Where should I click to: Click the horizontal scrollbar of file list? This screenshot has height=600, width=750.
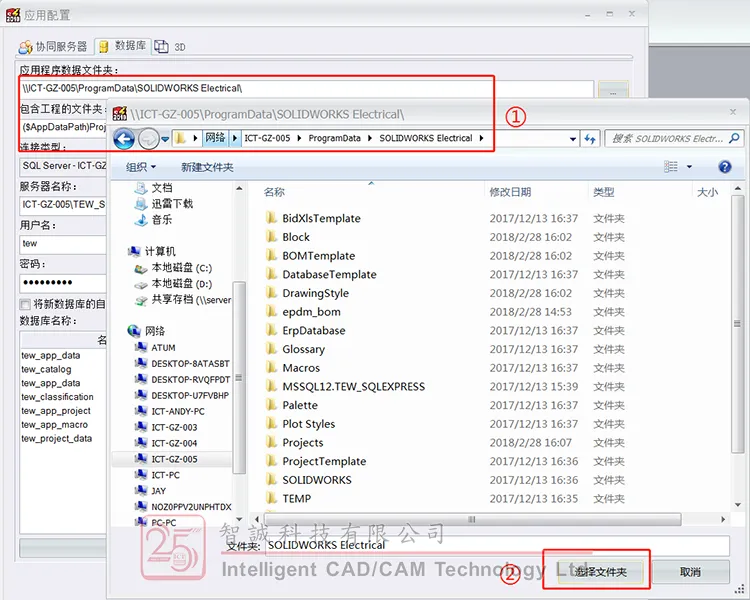[x=473, y=519]
